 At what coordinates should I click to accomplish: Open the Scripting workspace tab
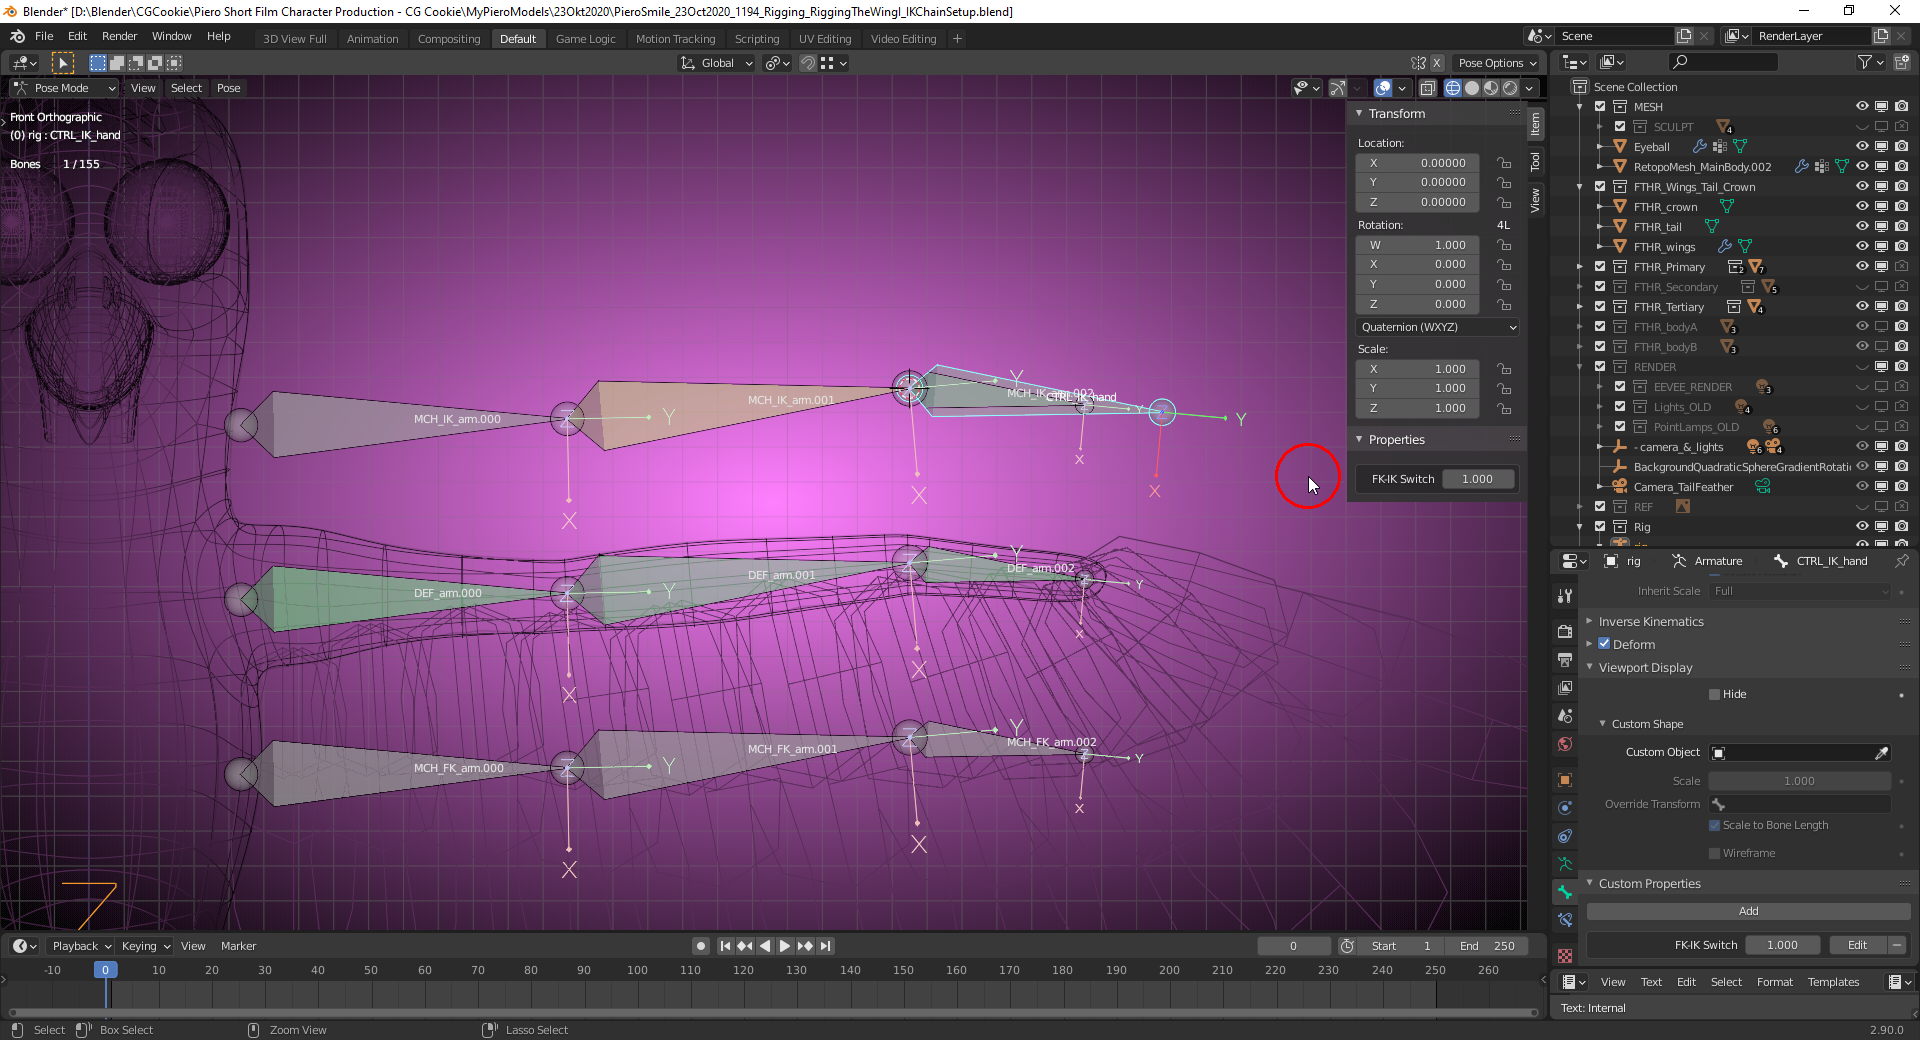click(x=757, y=38)
